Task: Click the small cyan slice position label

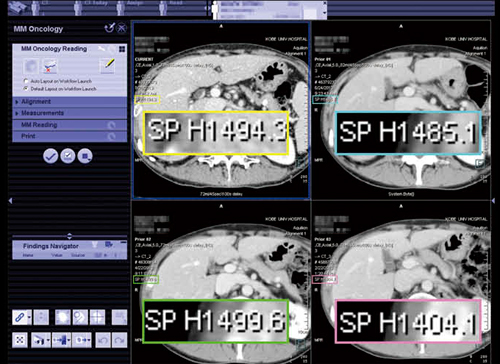Action: [x=325, y=99]
